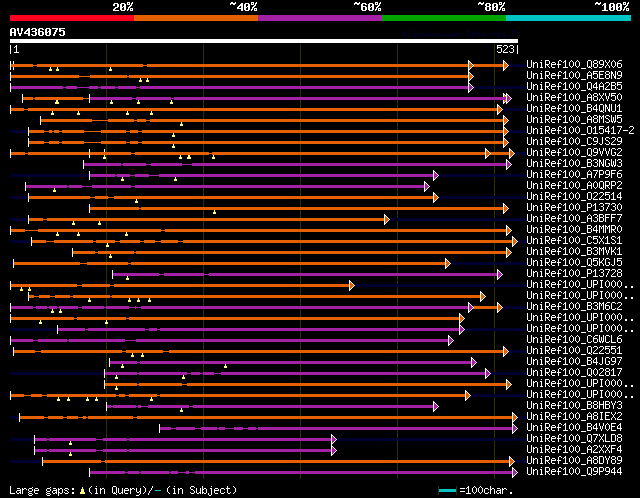Select the UniRef100_A3BFF7 label
The height and width of the screenshot is (498, 640).
574,219
